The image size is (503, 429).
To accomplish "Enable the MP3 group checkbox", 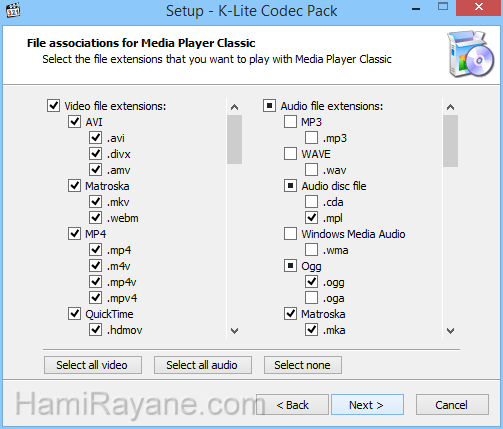I will pyautogui.click(x=290, y=121).
